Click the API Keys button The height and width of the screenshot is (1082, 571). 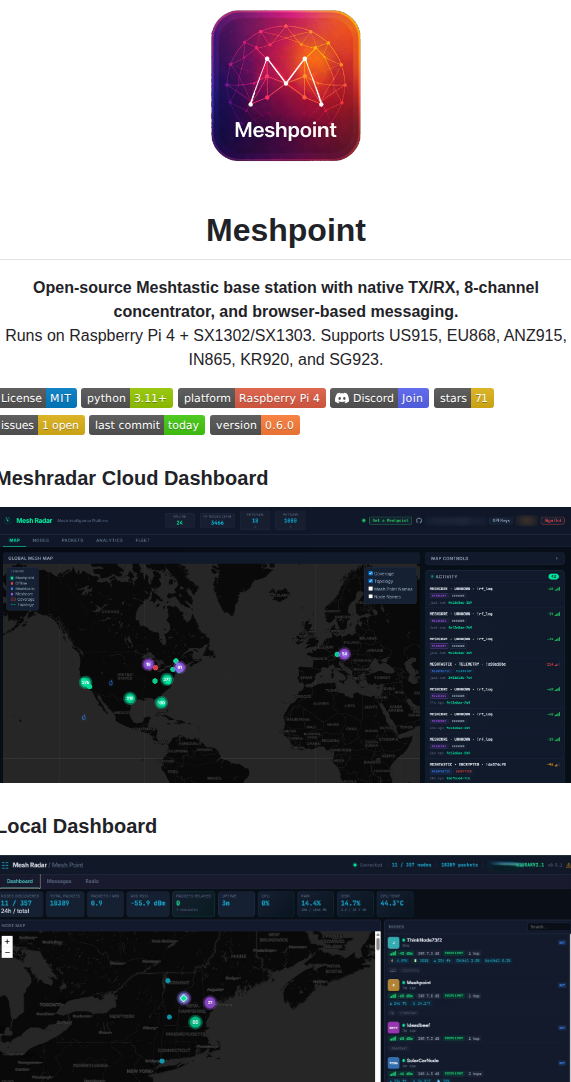tap(500, 520)
